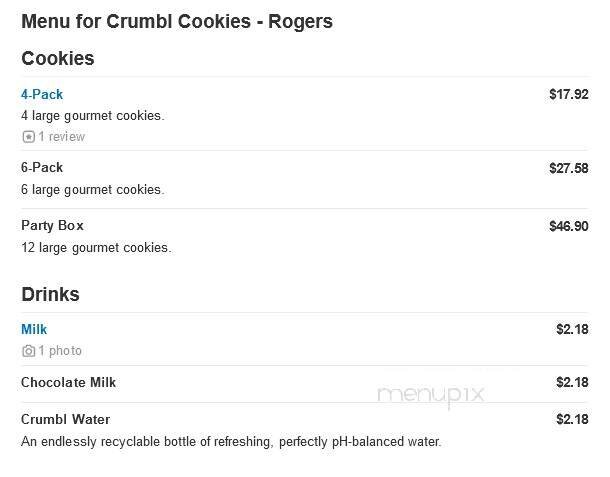Click the menupix watermark logo
This screenshot has width=610, height=477.
(430, 394)
